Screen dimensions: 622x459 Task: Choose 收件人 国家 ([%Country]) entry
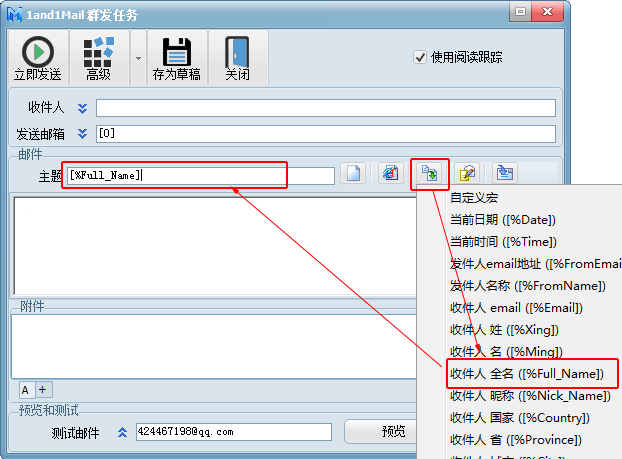[x=519, y=418]
